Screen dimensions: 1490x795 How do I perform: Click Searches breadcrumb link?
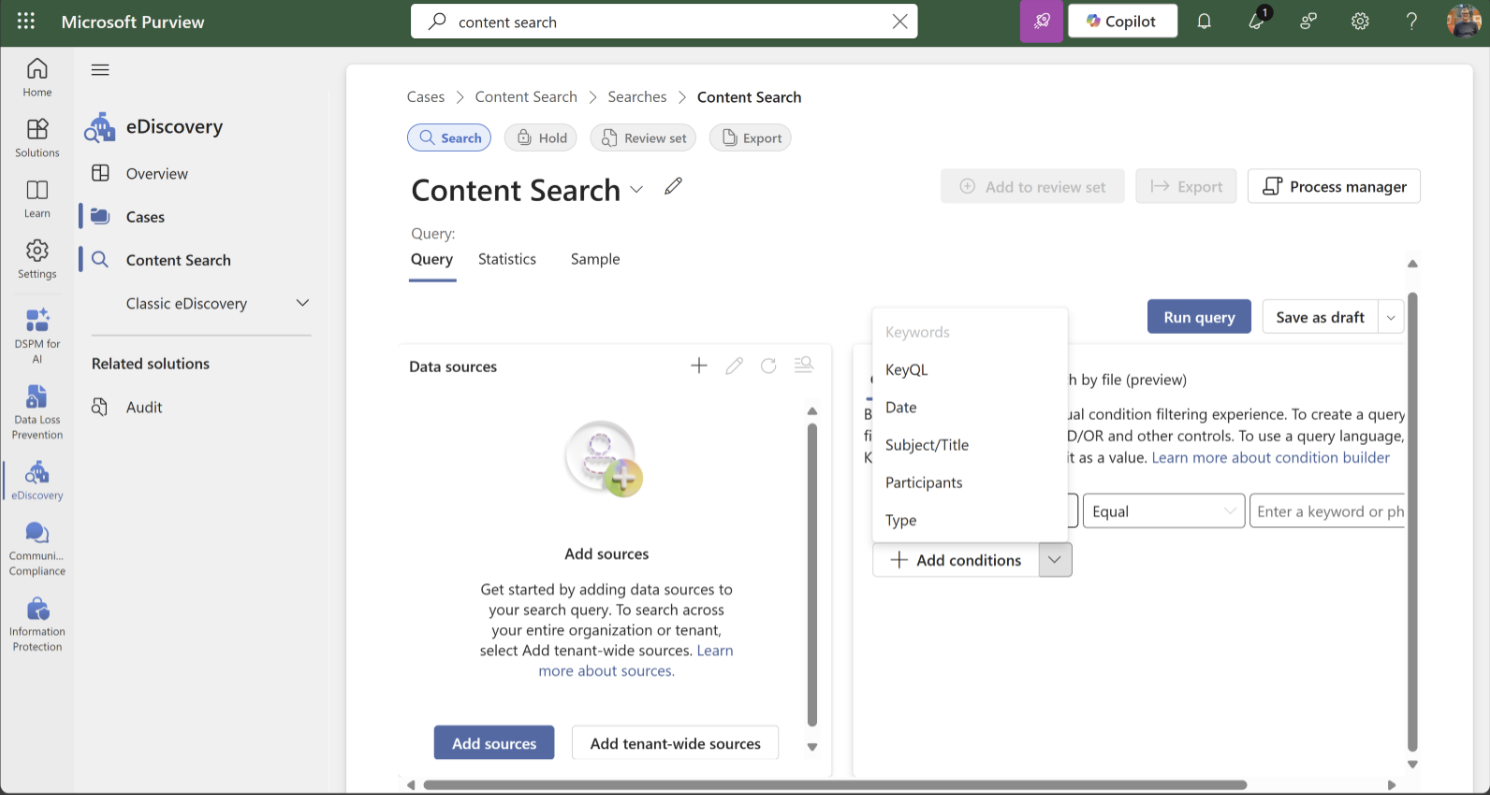637,97
